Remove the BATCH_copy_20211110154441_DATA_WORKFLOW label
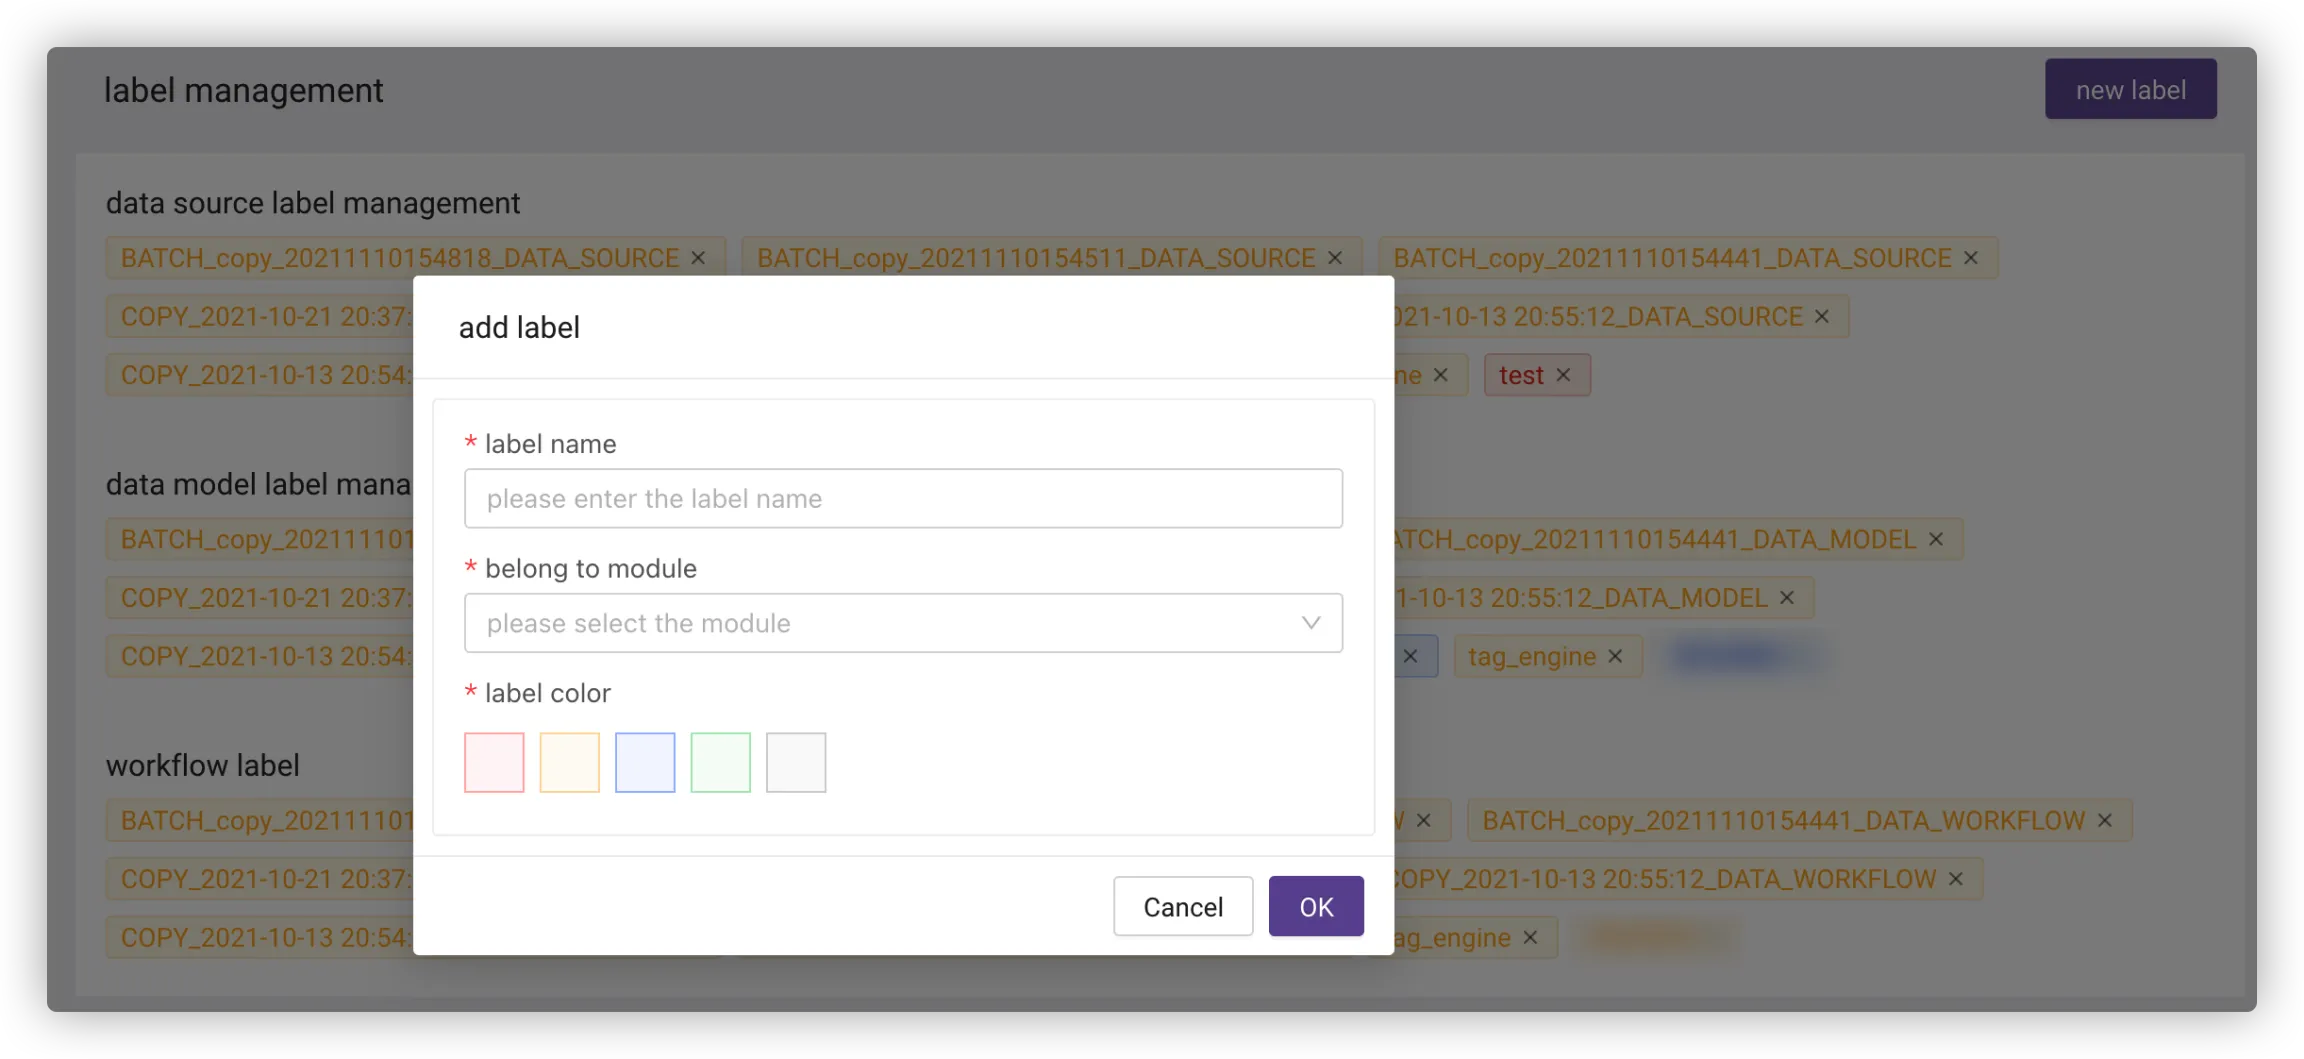 [2105, 820]
